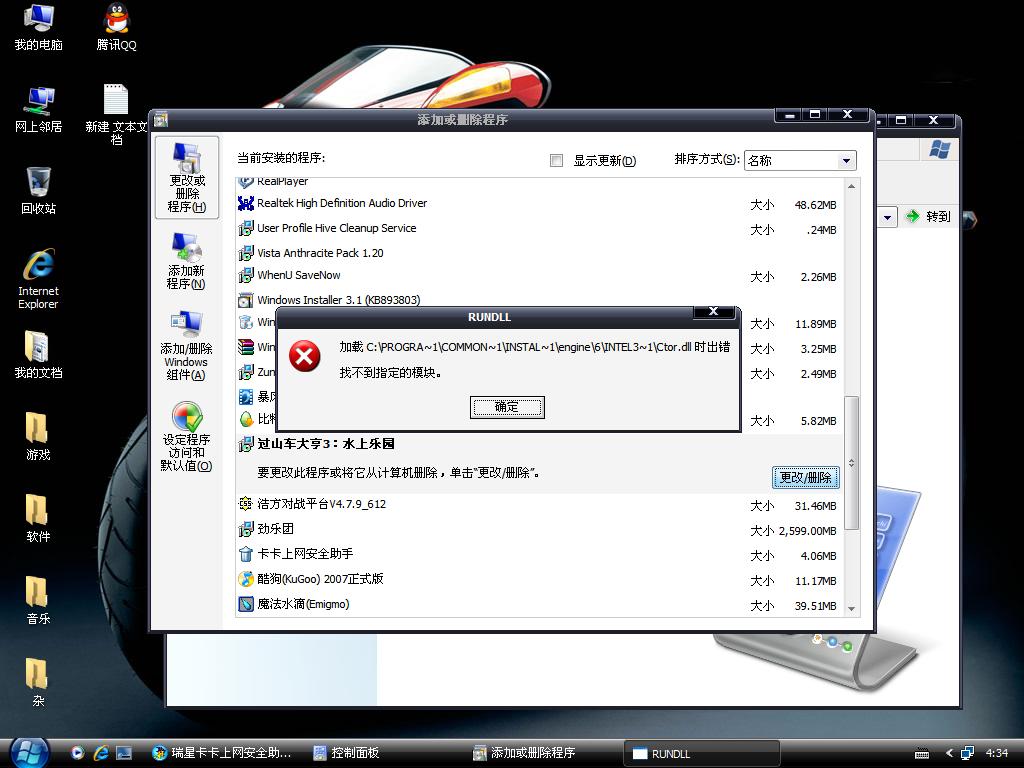Open Internet Explorer desktop icon

point(39,279)
